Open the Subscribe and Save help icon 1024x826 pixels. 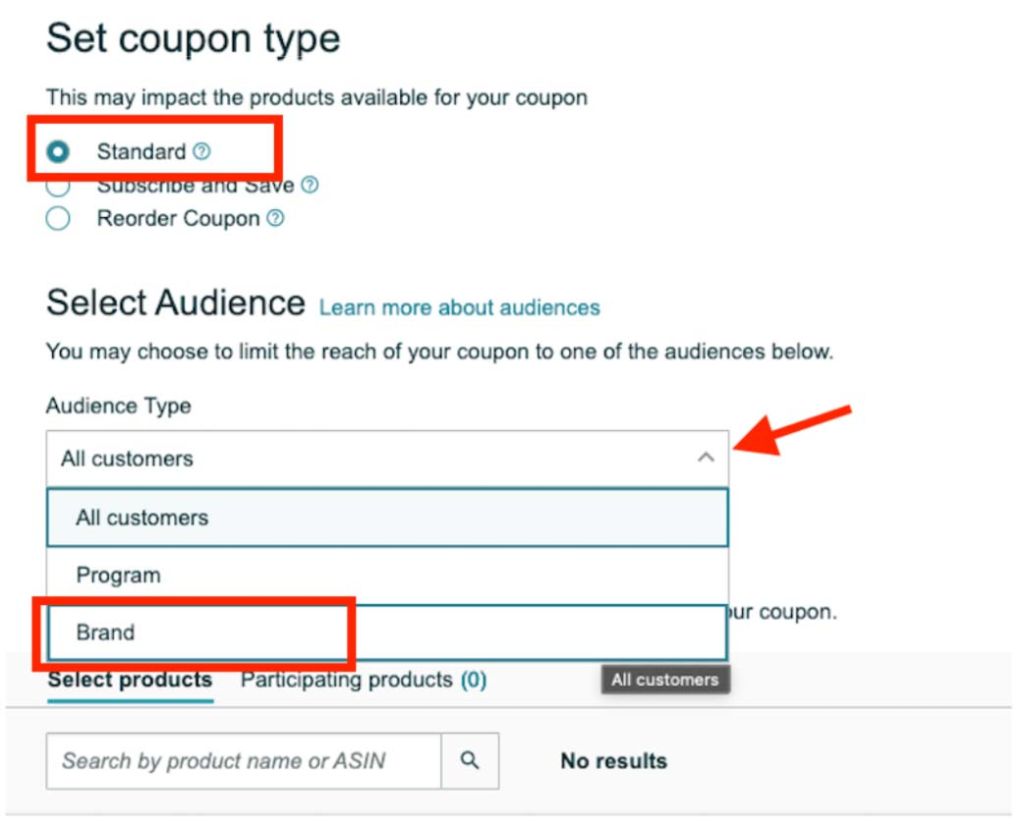tap(310, 185)
